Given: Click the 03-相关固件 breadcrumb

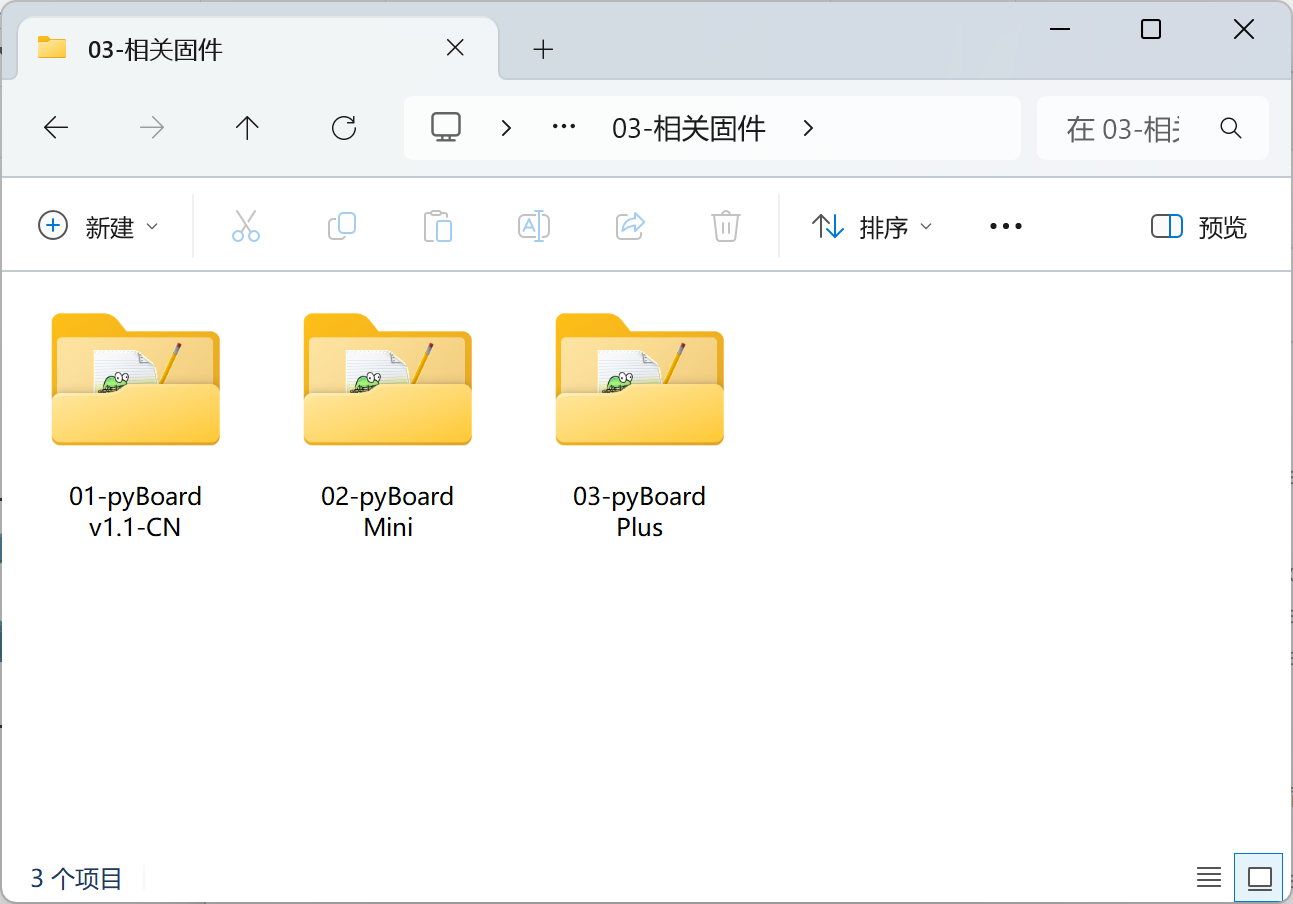Looking at the screenshot, I should coord(688,127).
